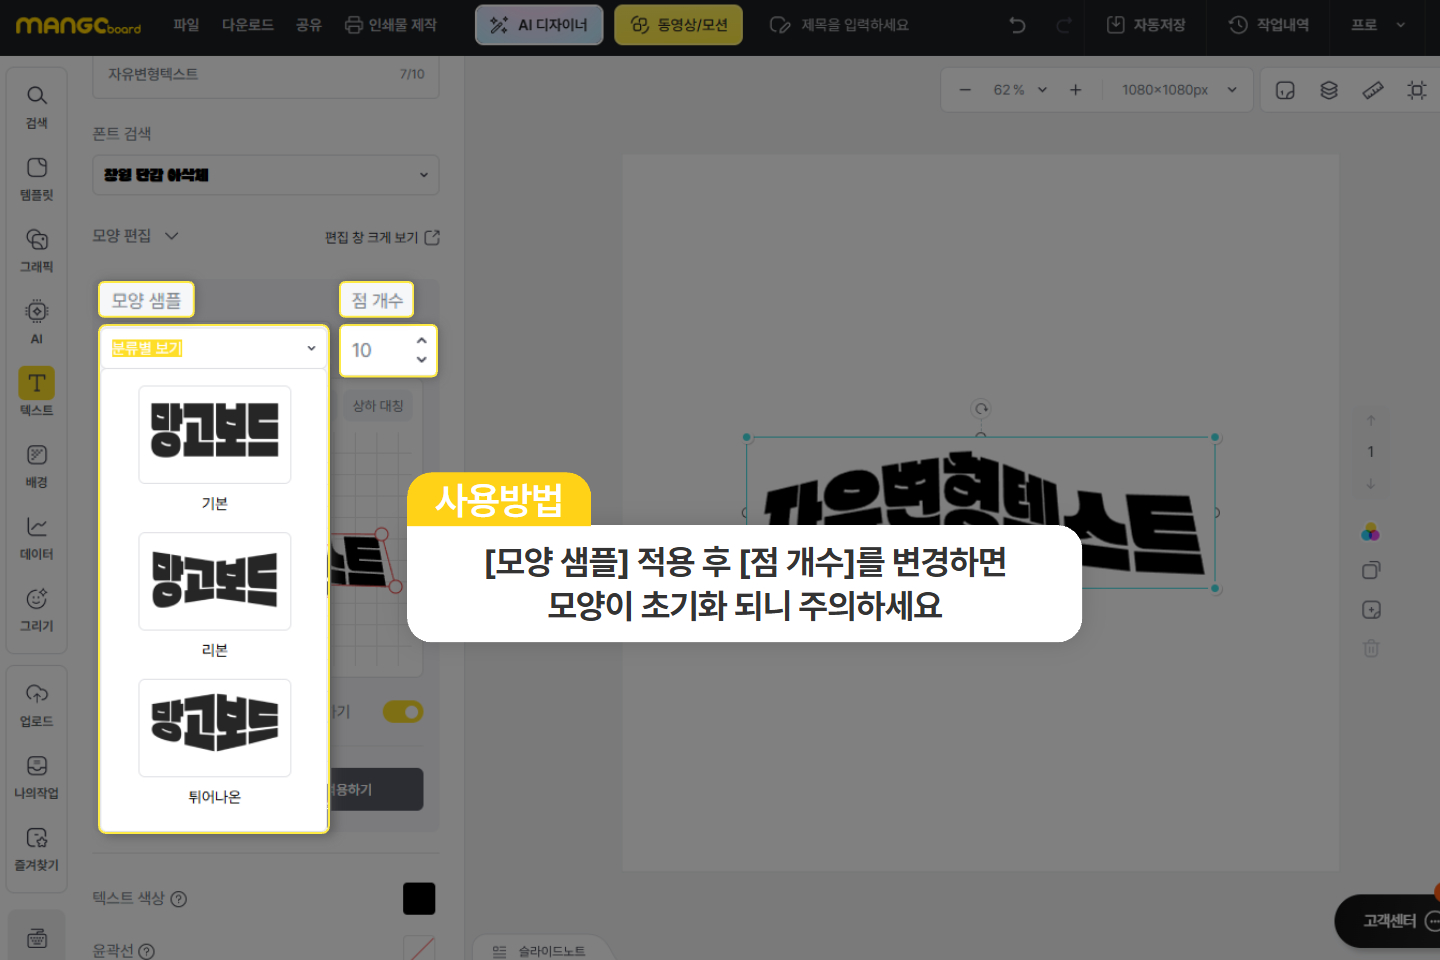1440x960 pixels.
Task: Expand the 분류별 보기 dropdown
Action: click(214, 348)
